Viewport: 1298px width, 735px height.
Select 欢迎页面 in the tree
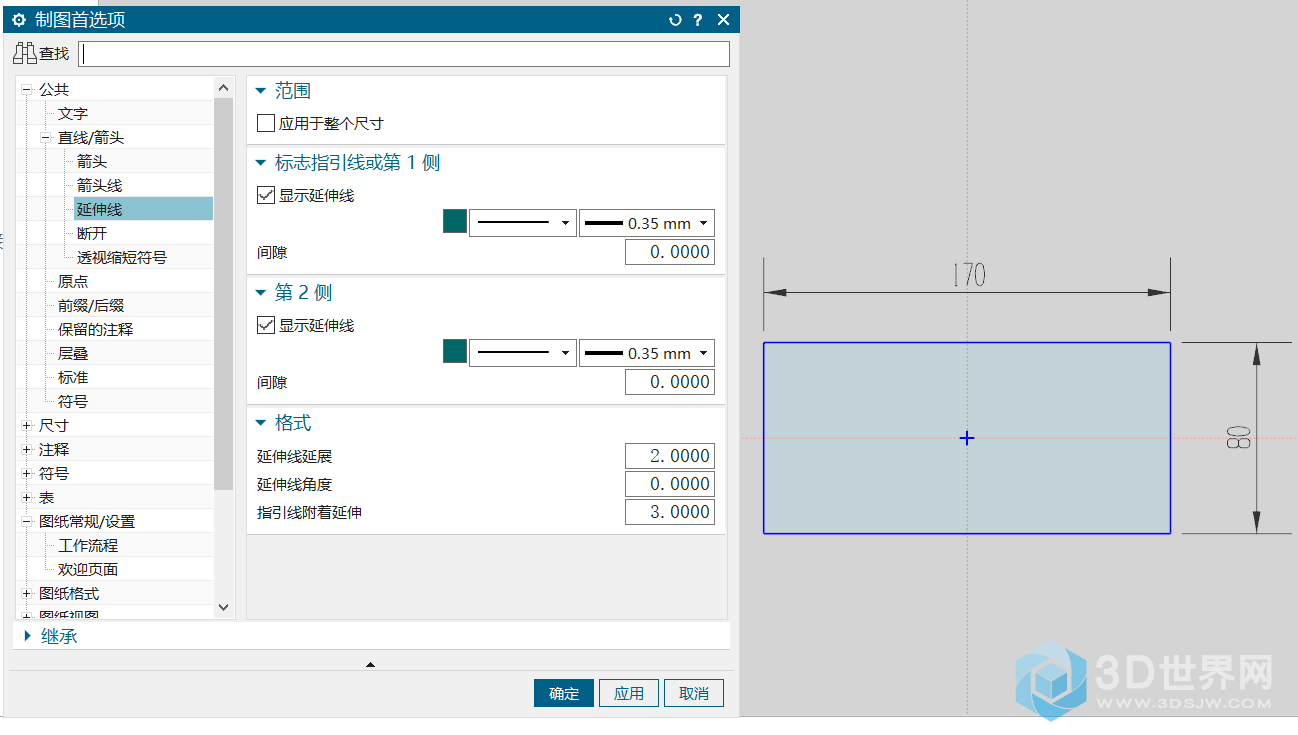(88, 570)
